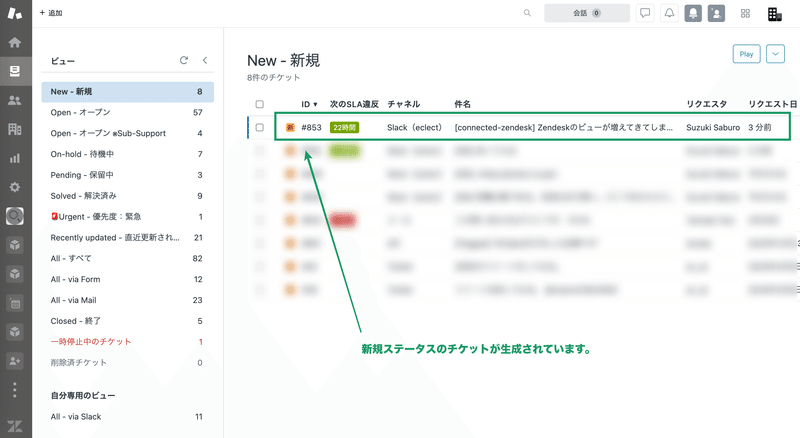Click the チャネル column header
The image size is (800, 438).
404,104
